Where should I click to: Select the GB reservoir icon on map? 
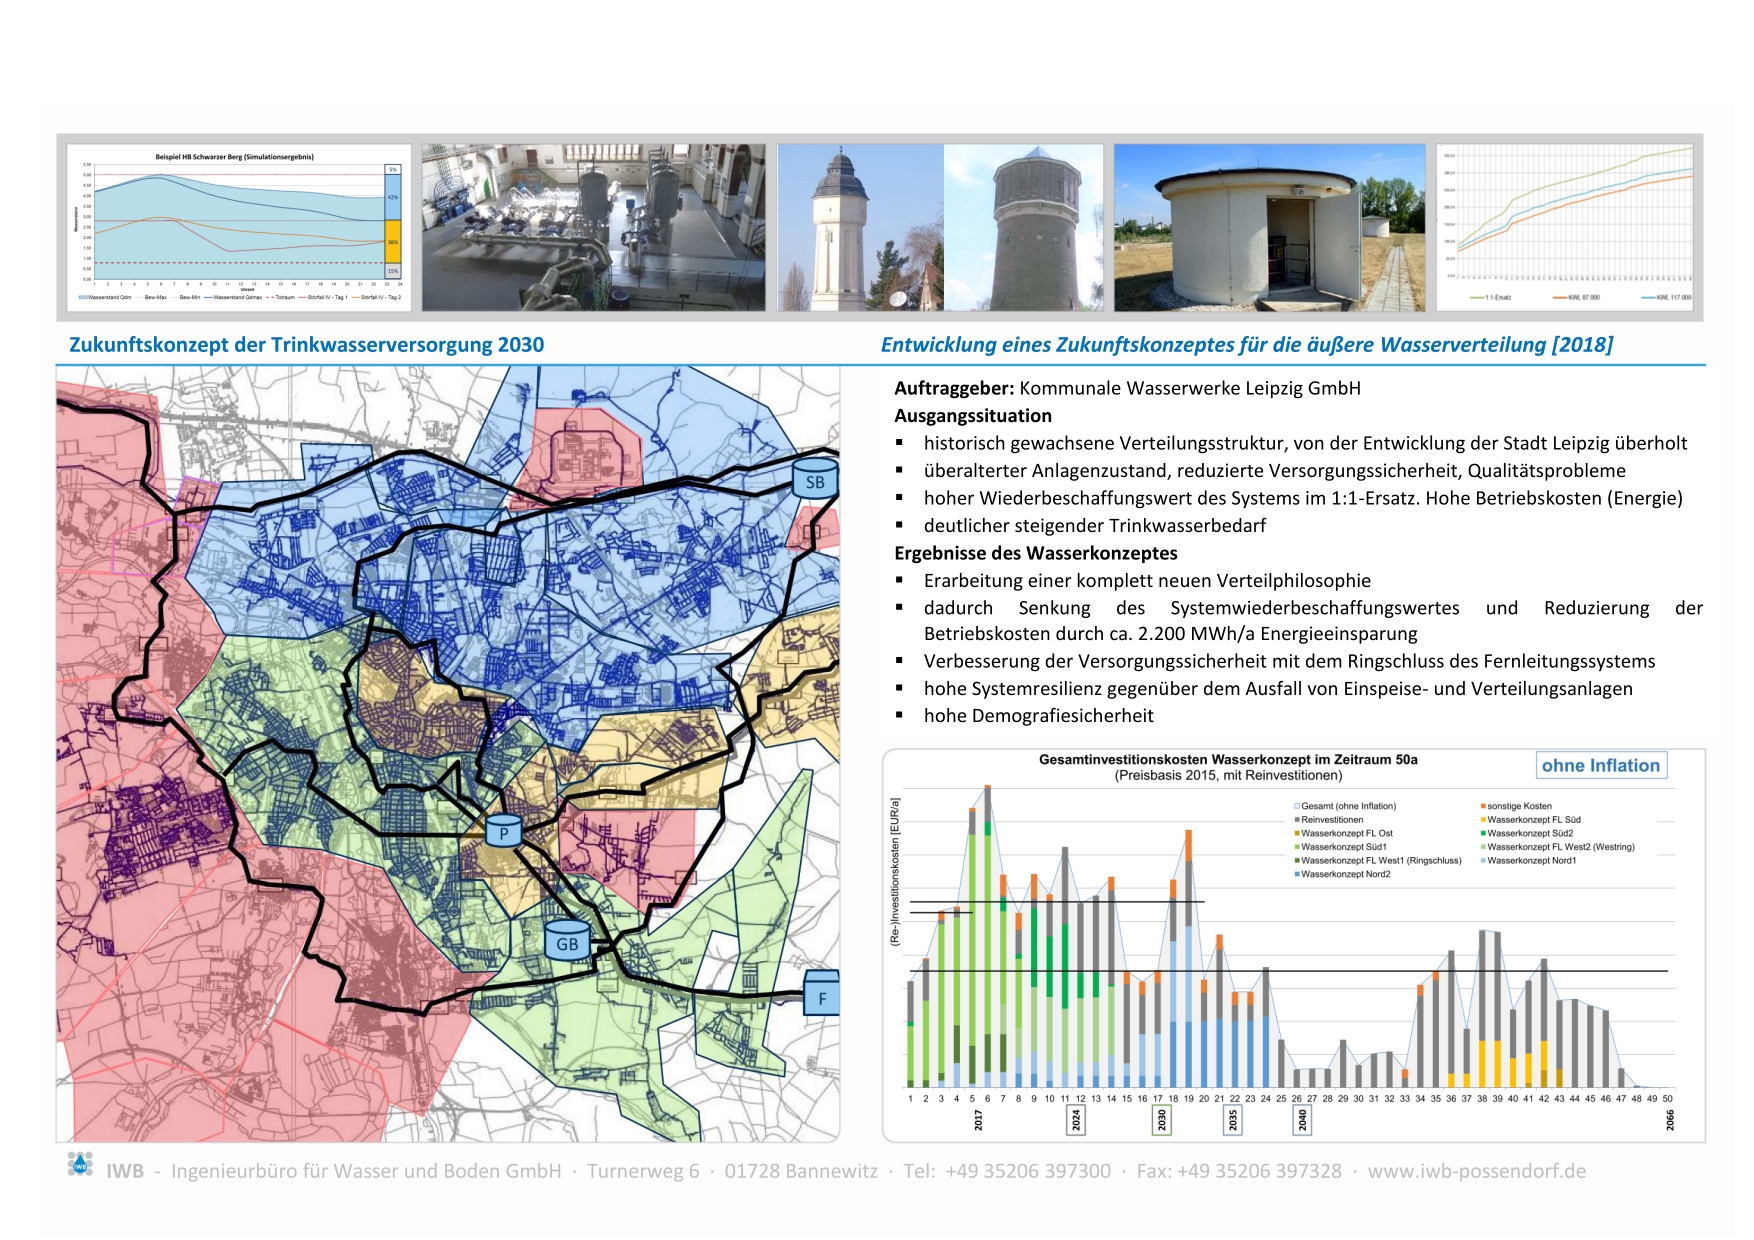(567, 942)
